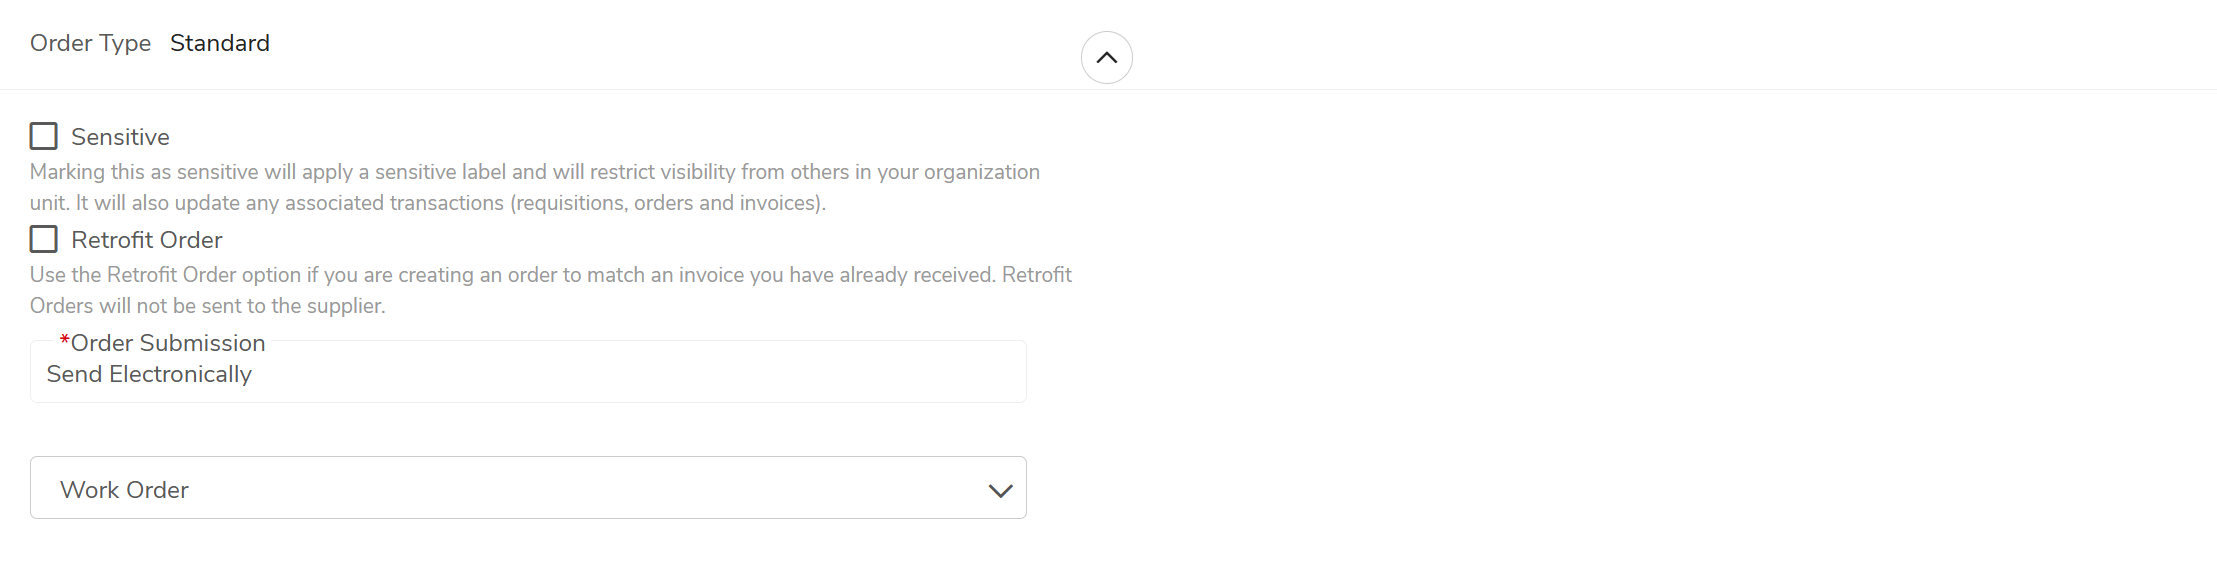Focus the Order Submission field

528,374
